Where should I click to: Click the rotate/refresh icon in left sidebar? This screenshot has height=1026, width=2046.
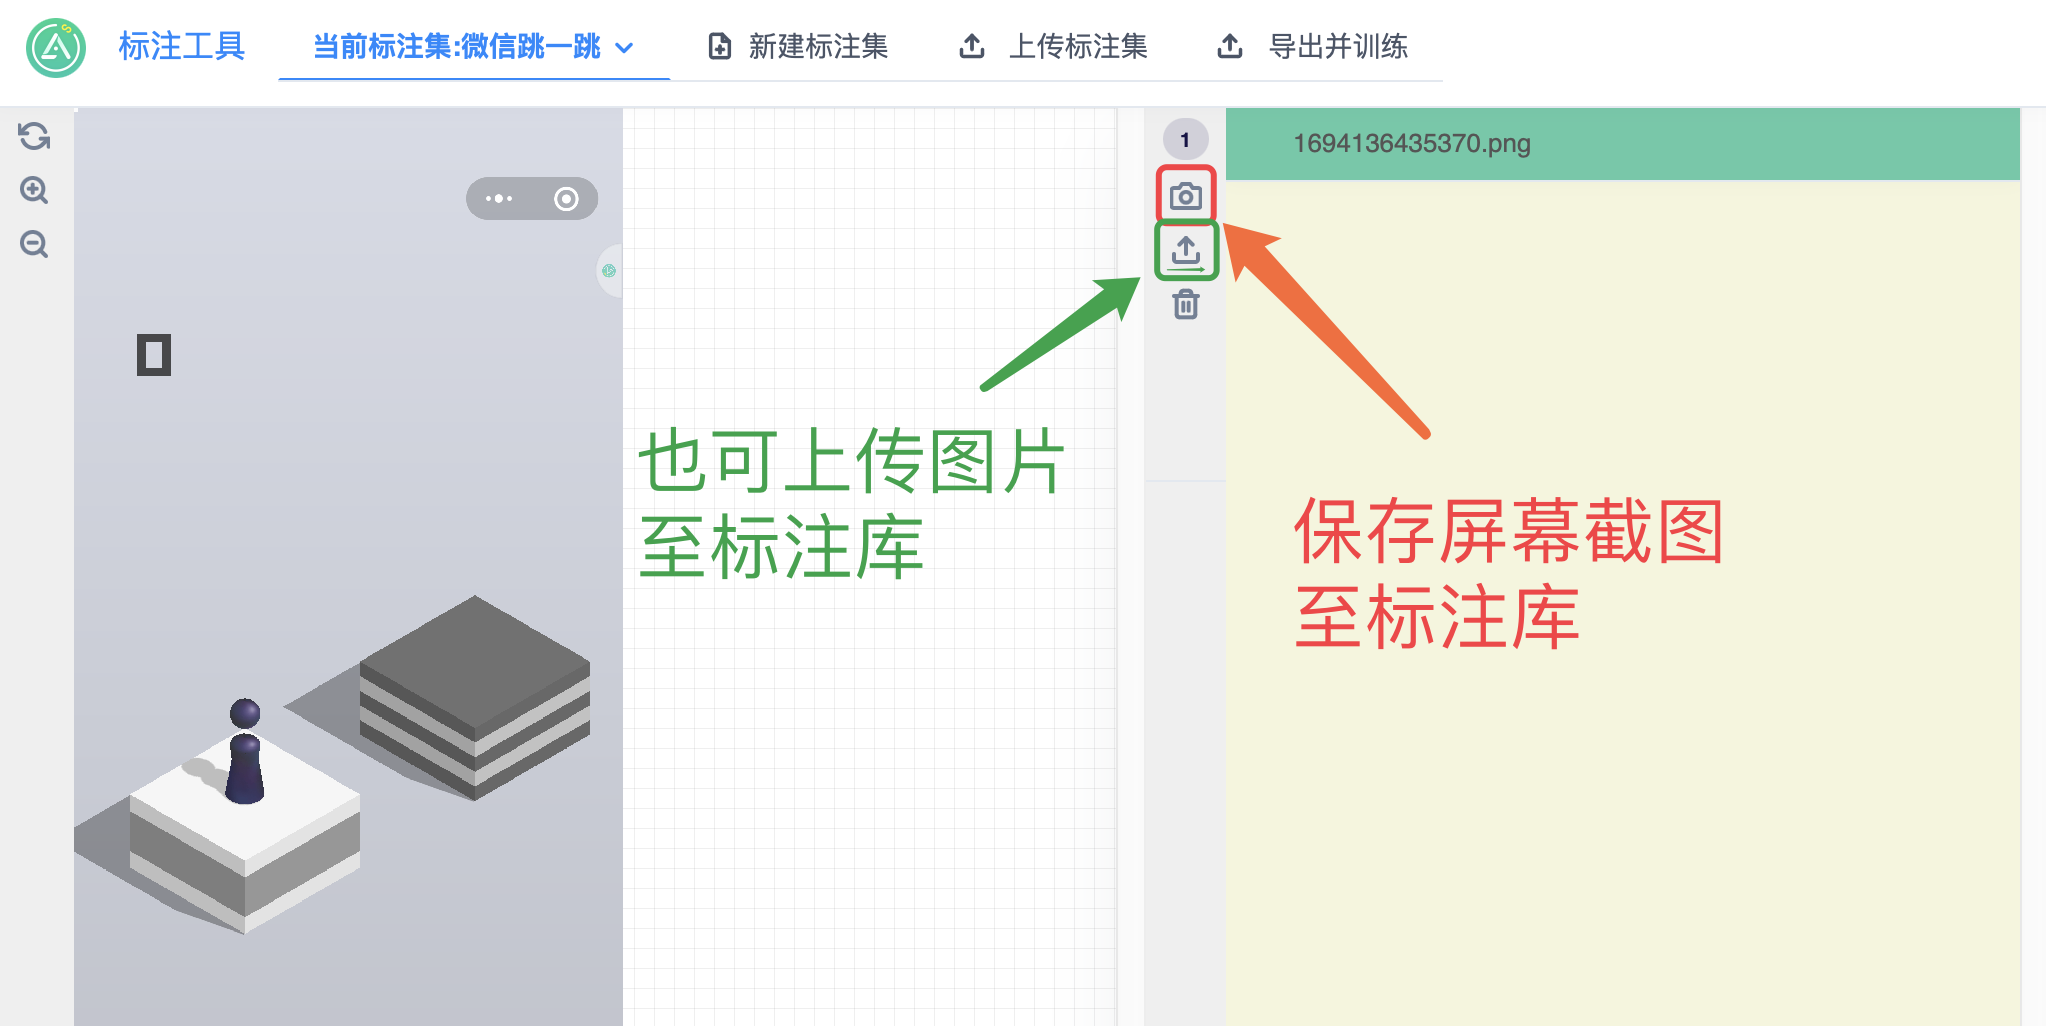[35, 136]
